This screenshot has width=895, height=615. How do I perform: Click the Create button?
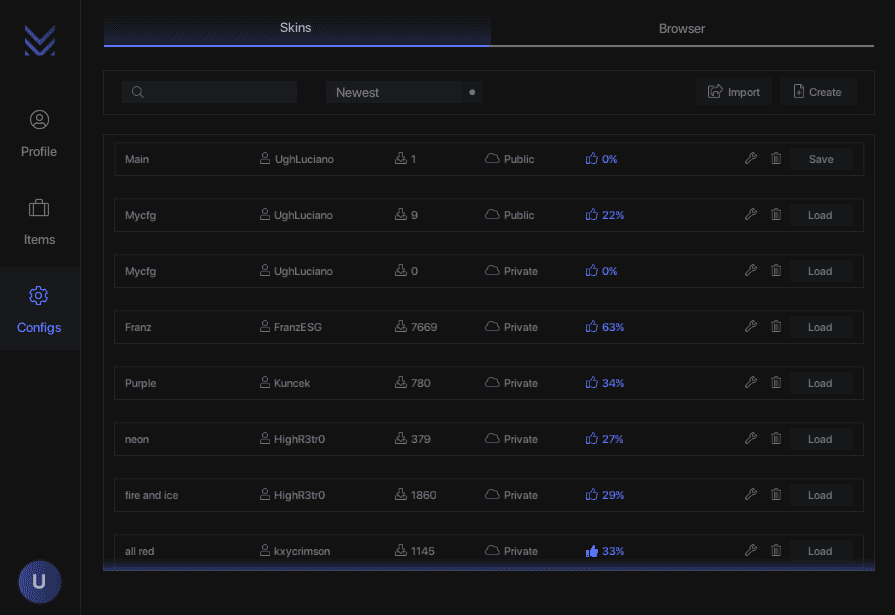pos(817,92)
